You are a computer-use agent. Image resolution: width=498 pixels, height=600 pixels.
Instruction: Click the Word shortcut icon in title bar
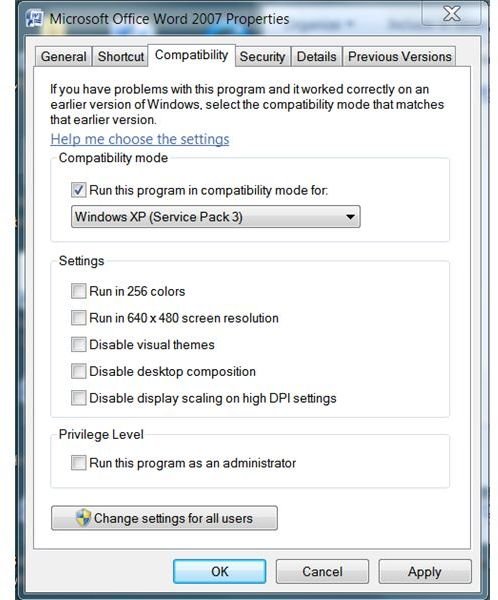[x=34, y=19]
